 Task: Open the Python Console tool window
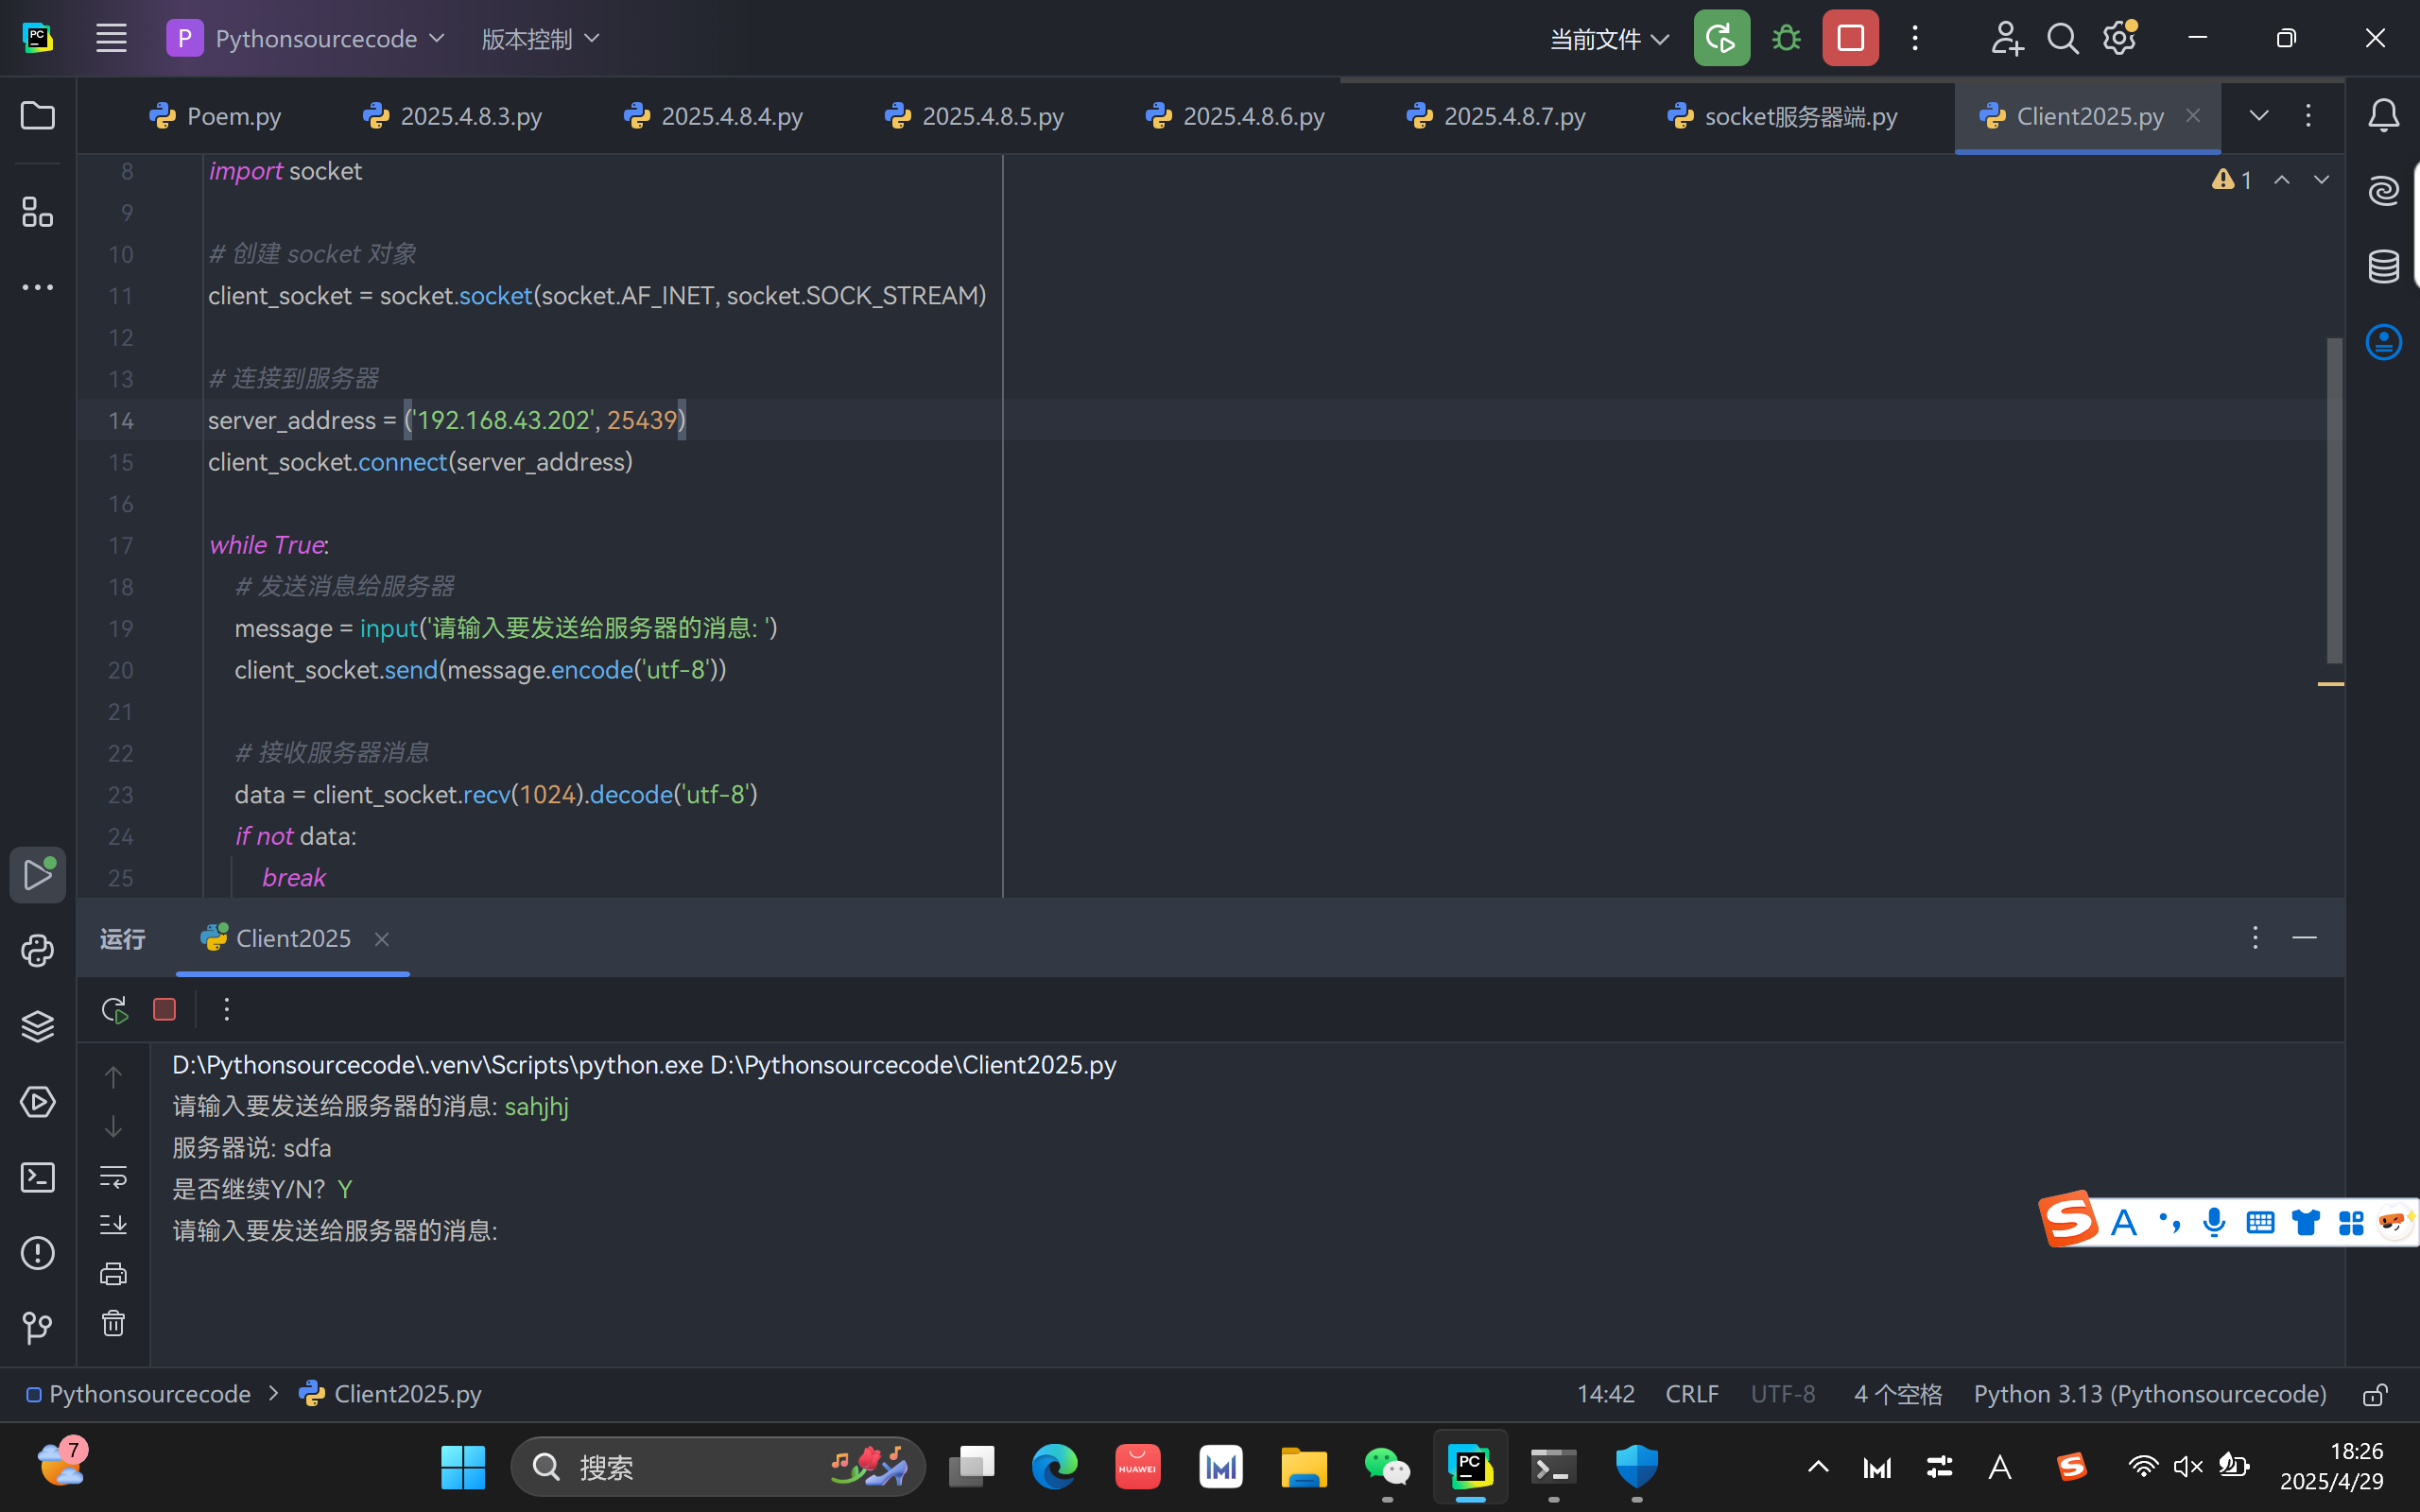(37, 950)
